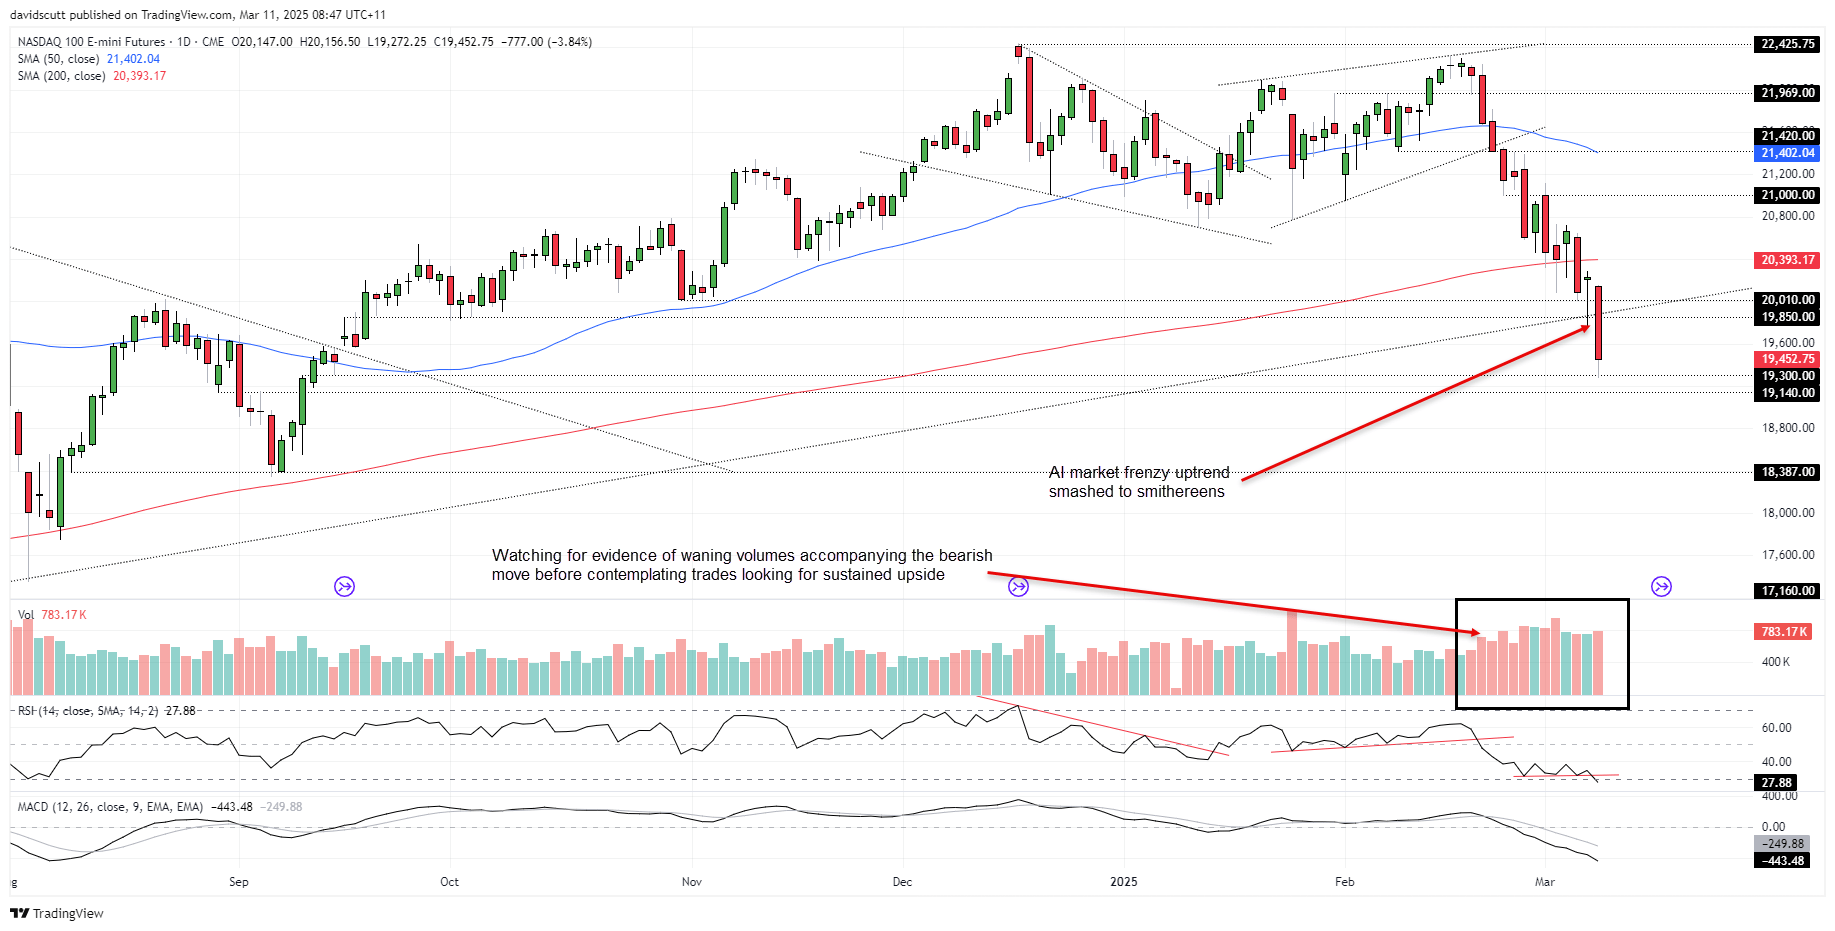Click the 'SMA (50, close)' indicator legend
This screenshot has height=931, width=1835.
(x=58, y=59)
